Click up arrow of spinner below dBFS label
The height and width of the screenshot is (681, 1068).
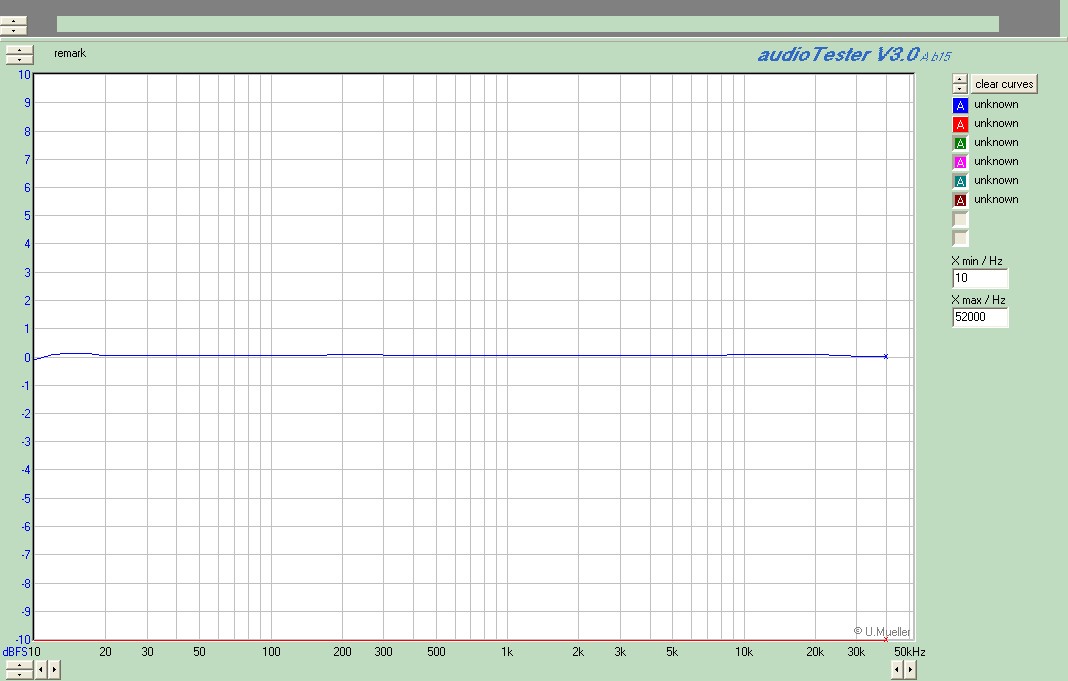pyautogui.click(x=19, y=665)
